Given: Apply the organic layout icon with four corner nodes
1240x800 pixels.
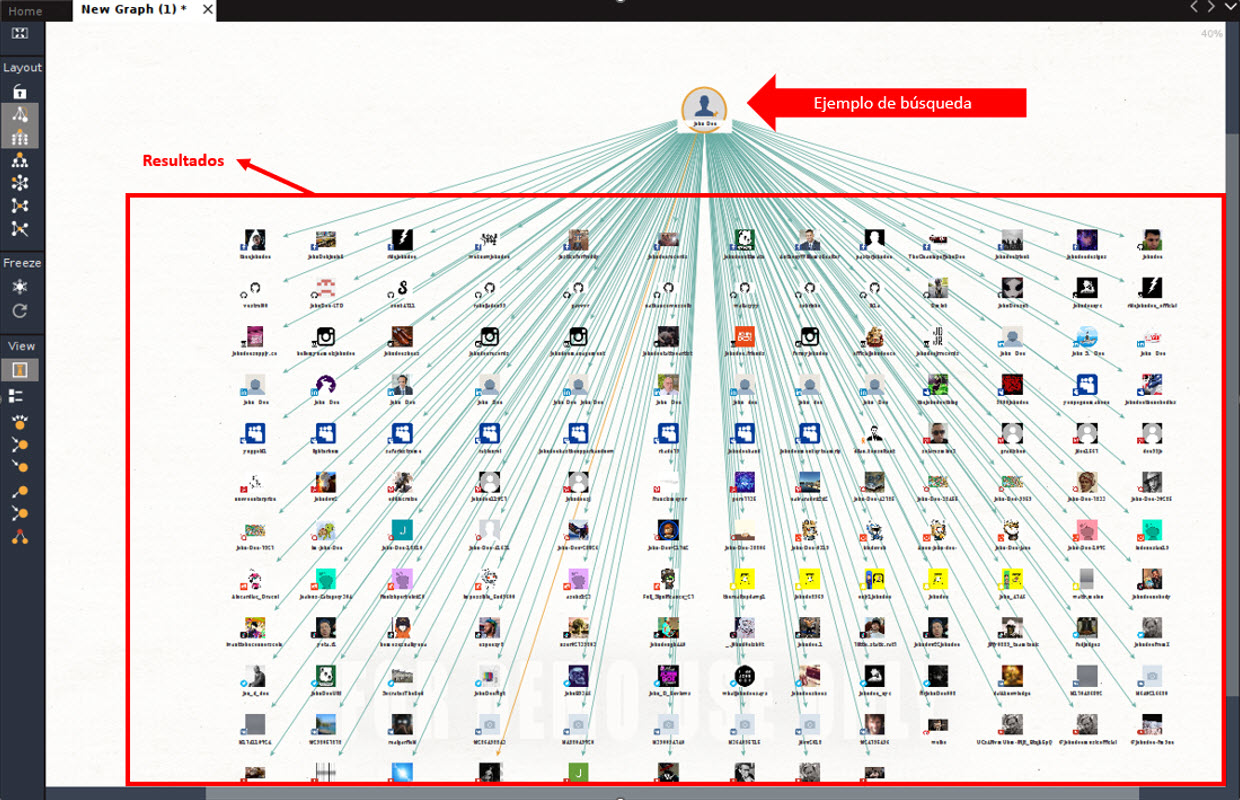Looking at the screenshot, I should click(20, 206).
